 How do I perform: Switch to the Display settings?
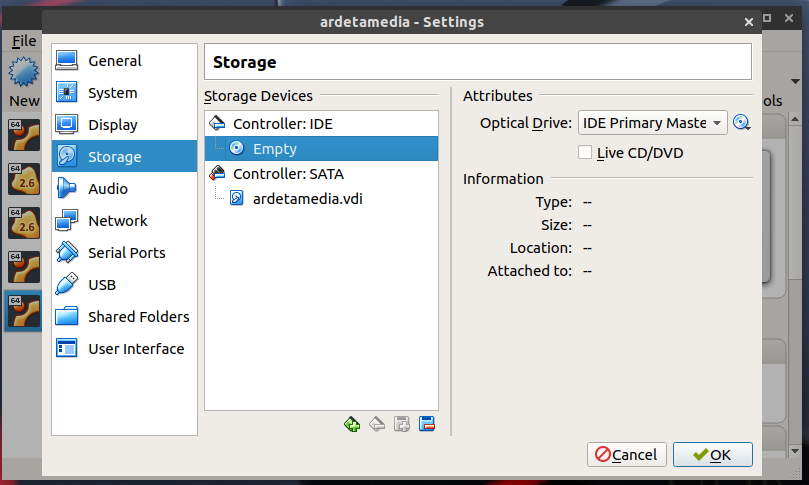pos(112,125)
